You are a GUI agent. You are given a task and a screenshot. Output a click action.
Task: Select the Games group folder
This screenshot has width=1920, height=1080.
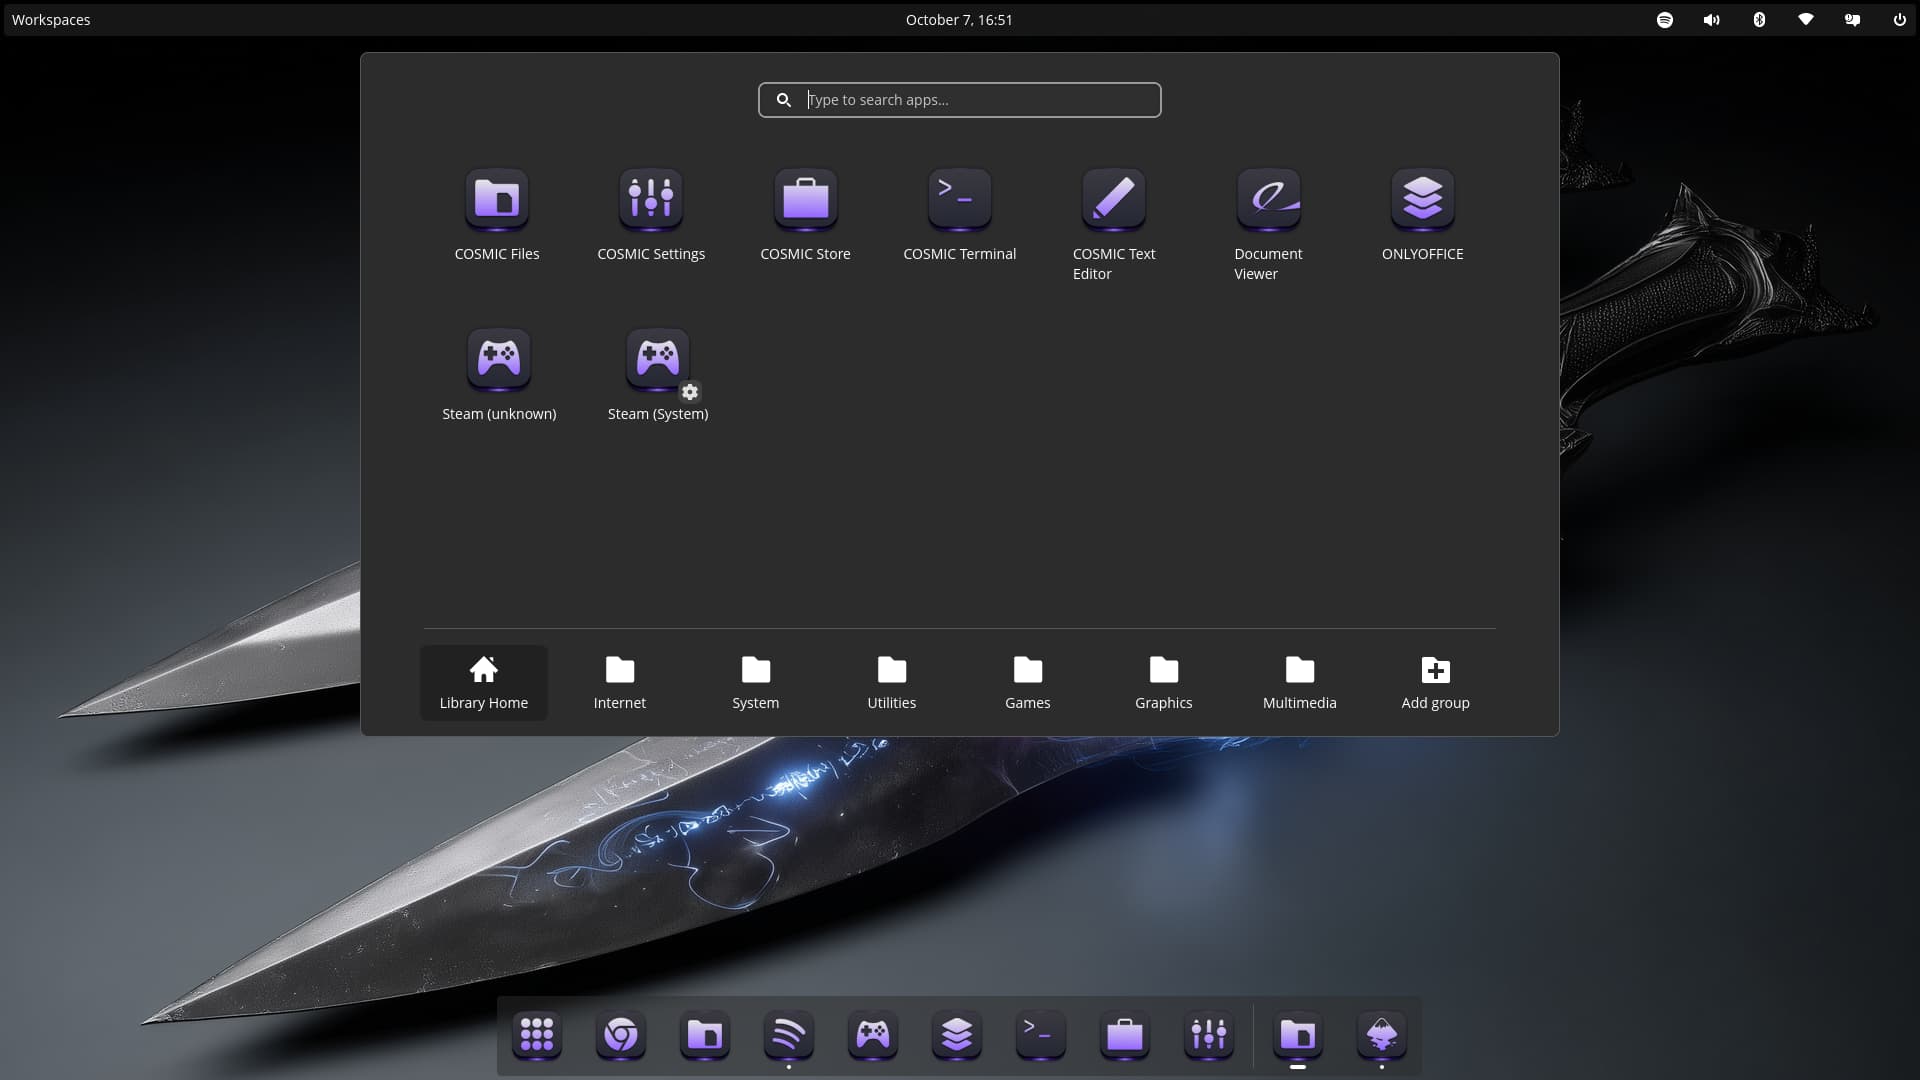click(x=1027, y=683)
